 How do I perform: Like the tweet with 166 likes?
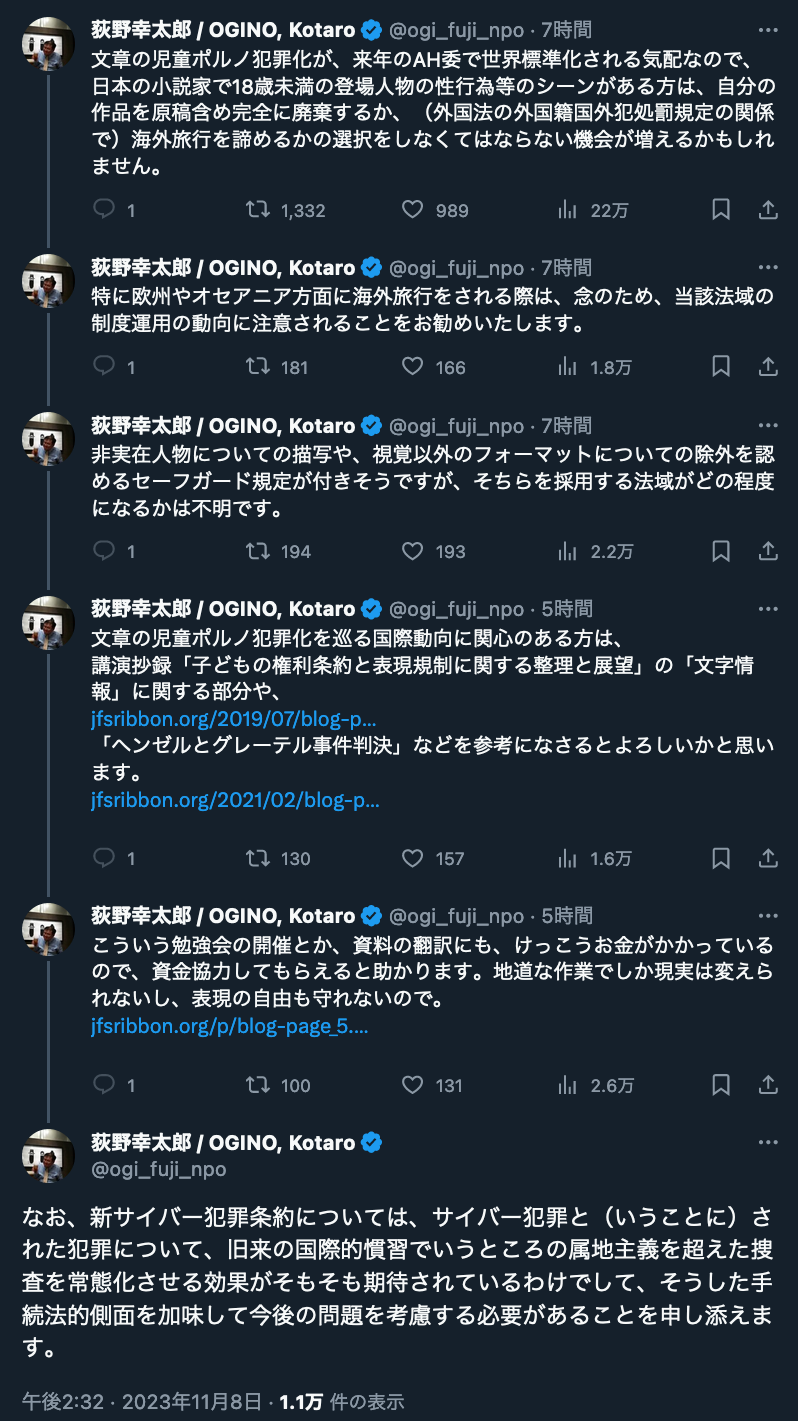point(413,367)
